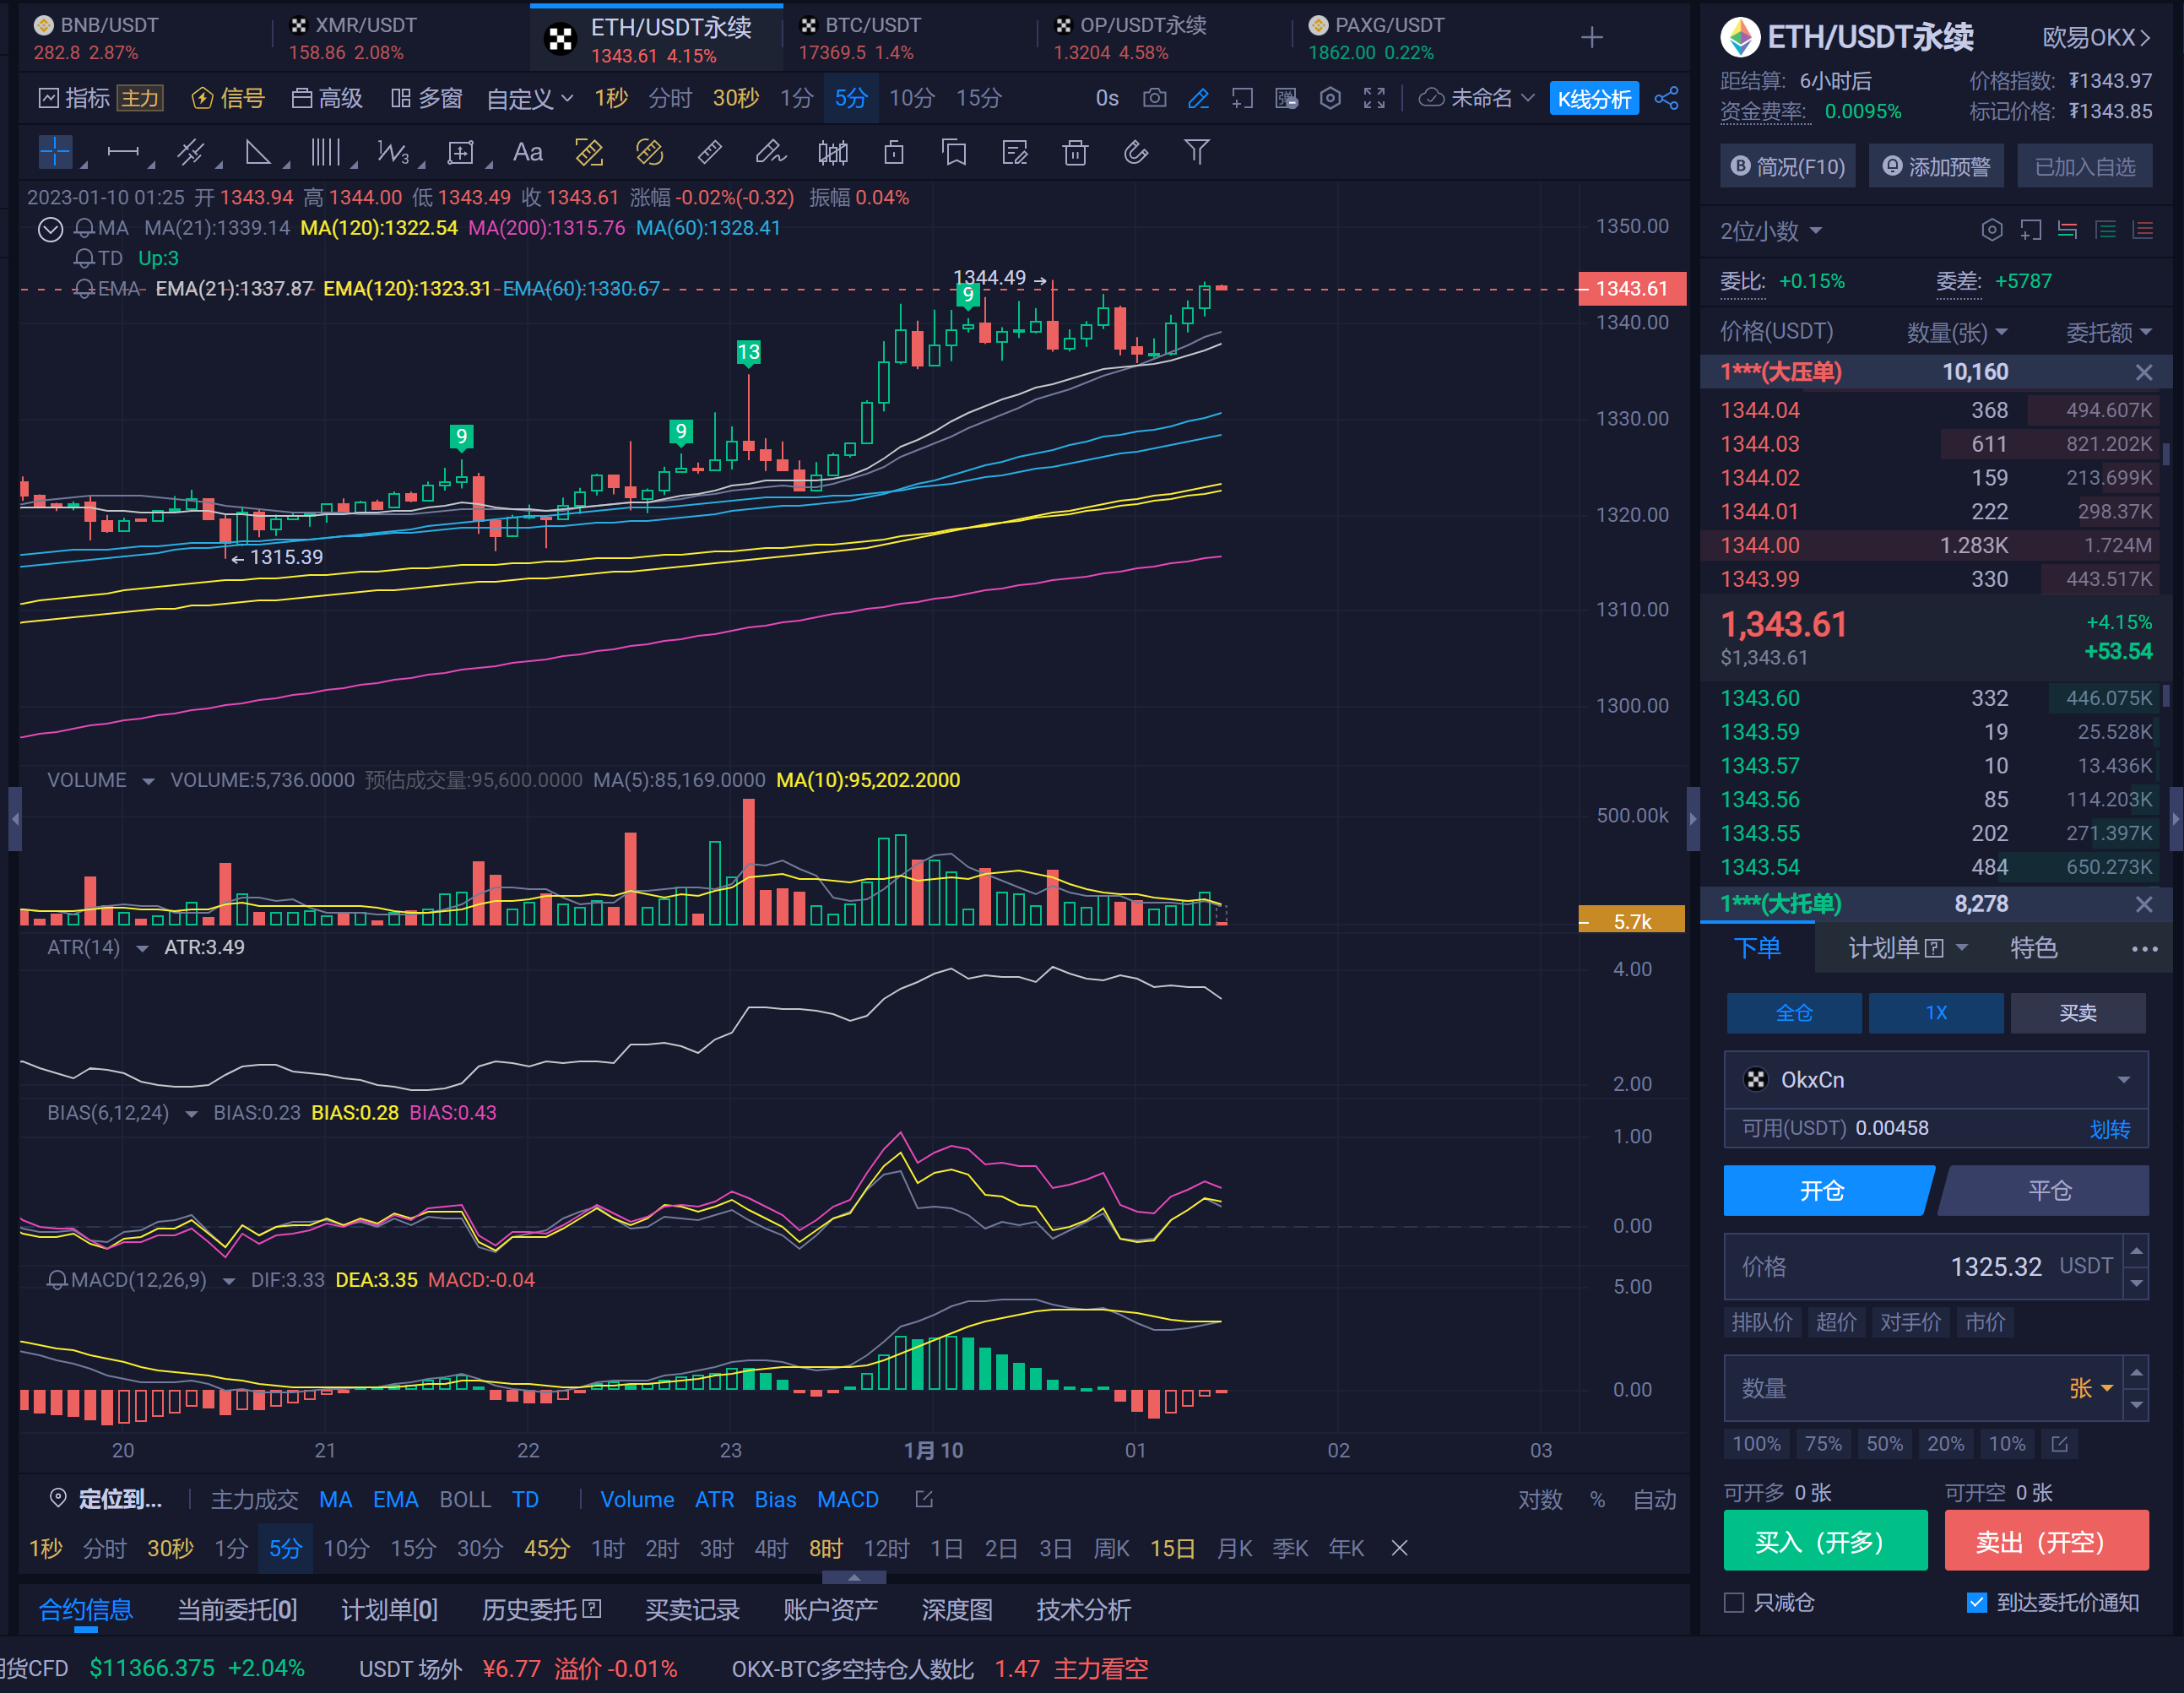Select the ruler measure tool
2184x1693 pixels.
pyautogui.click(x=709, y=152)
